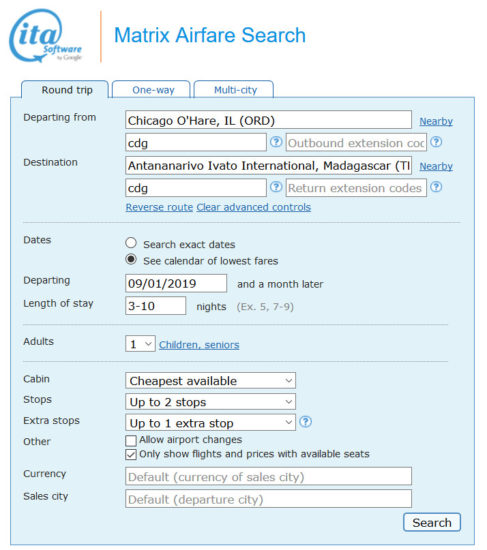
Task: Click the Clear advanced controls link
Action: tap(253, 207)
